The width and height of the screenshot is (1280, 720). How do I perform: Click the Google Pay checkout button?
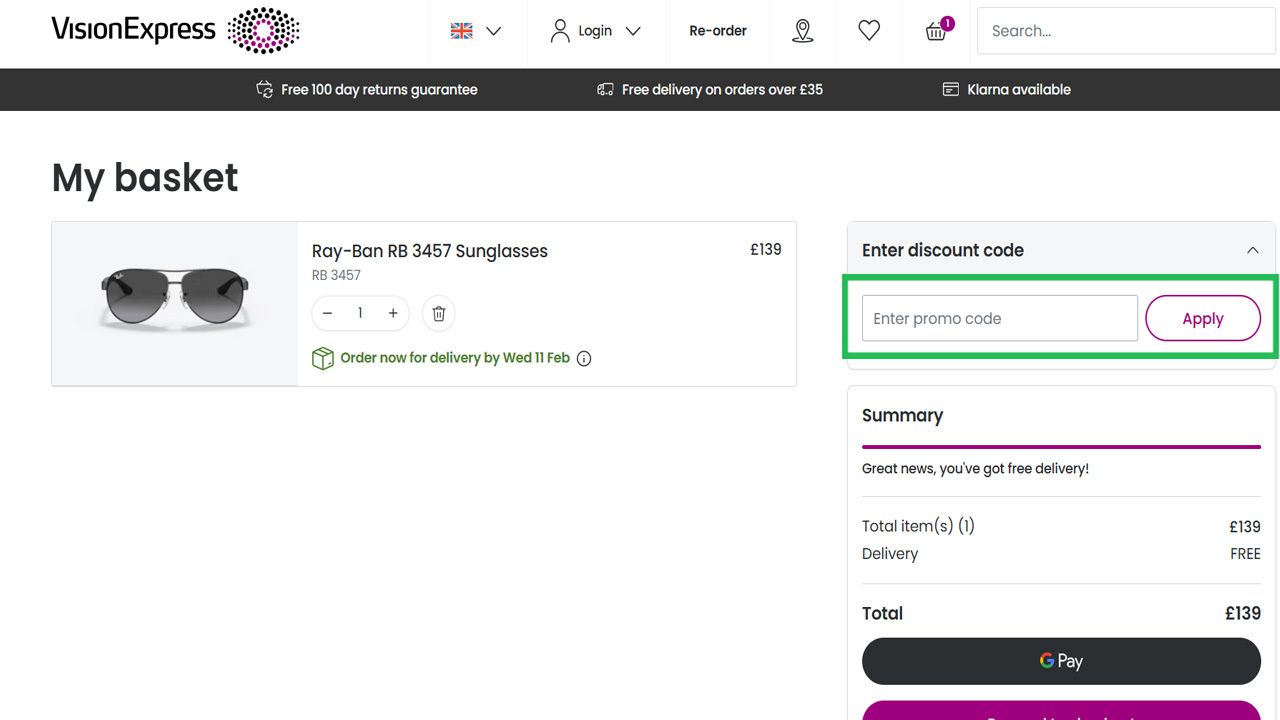click(1061, 660)
